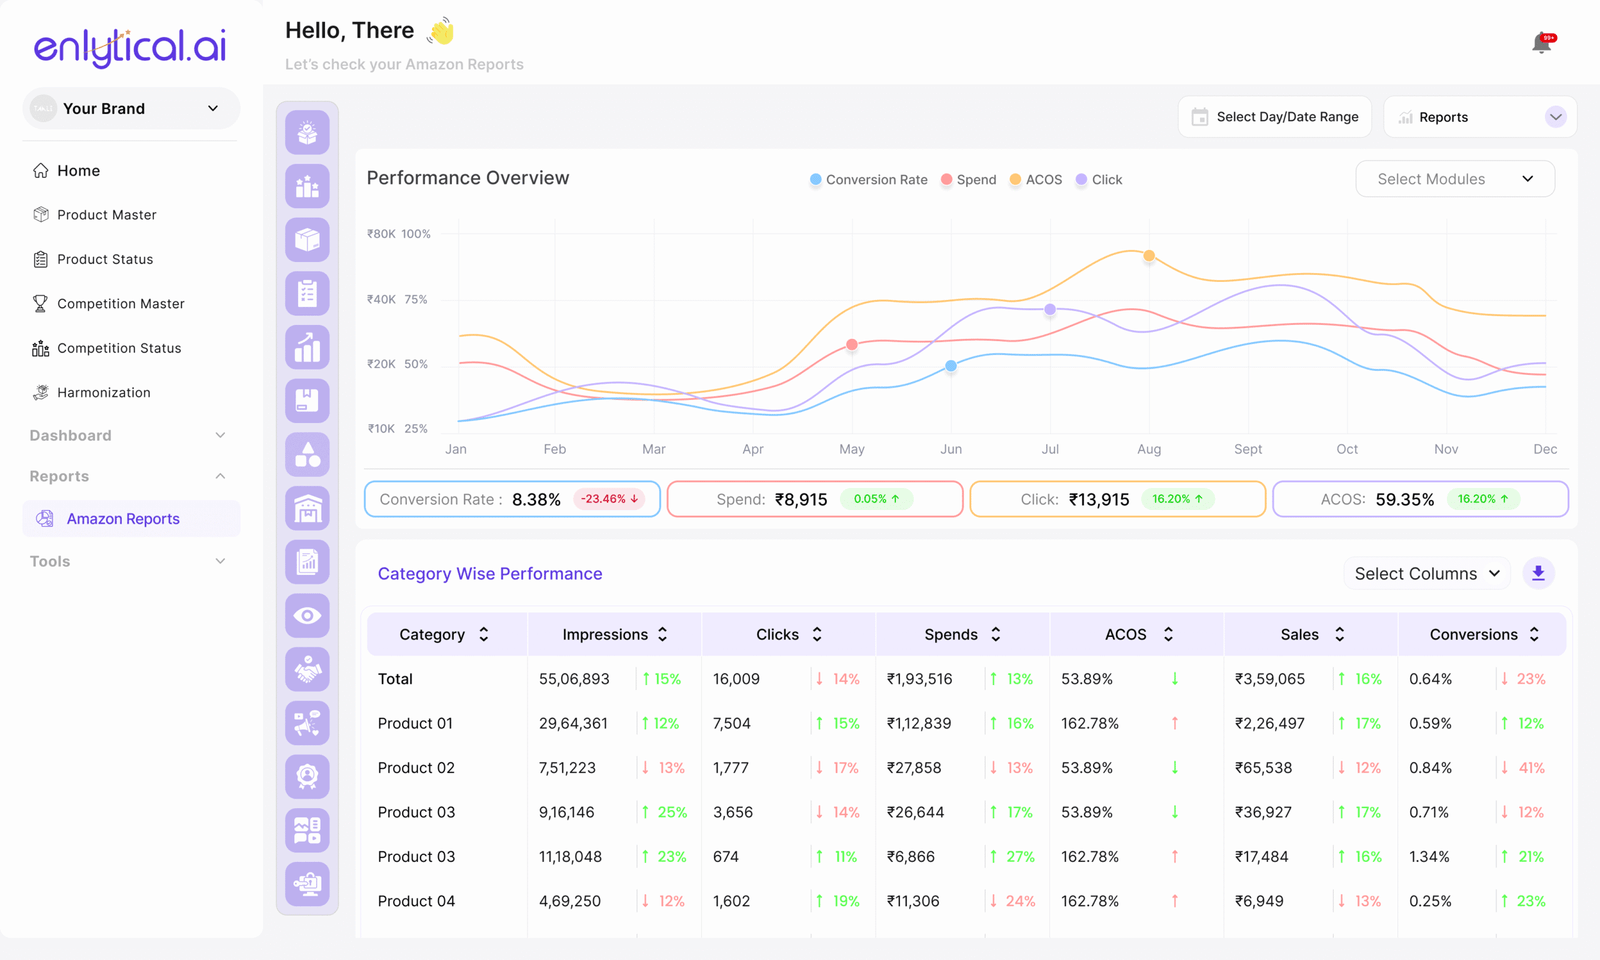The width and height of the screenshot is (1600, 960).
Task: Click the growth bar chart arrow icon
Action: pyautogui.click(x=307, y=348)
